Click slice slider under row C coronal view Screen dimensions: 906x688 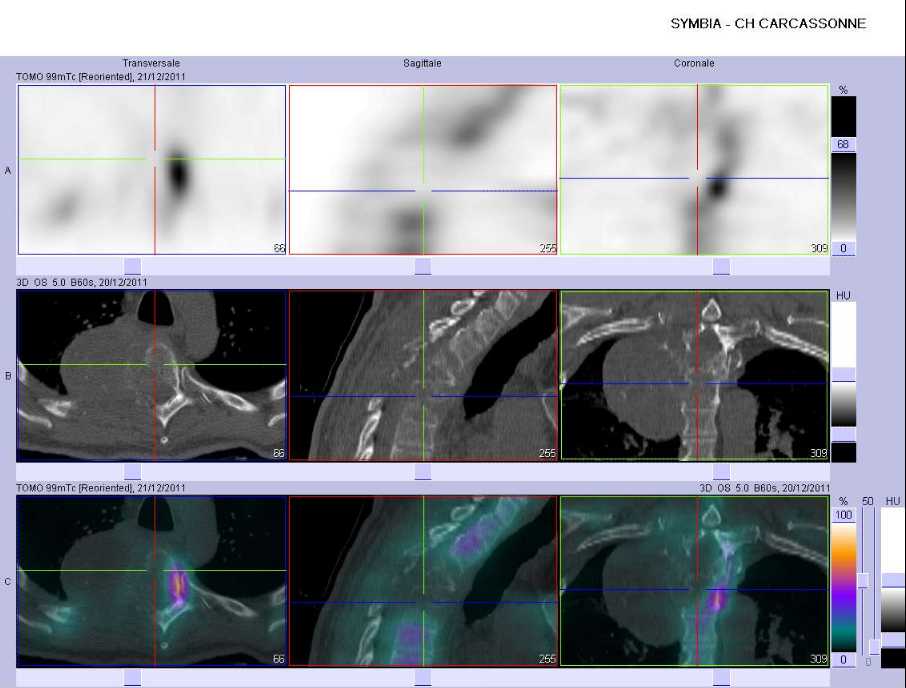[x=721, y=677]
